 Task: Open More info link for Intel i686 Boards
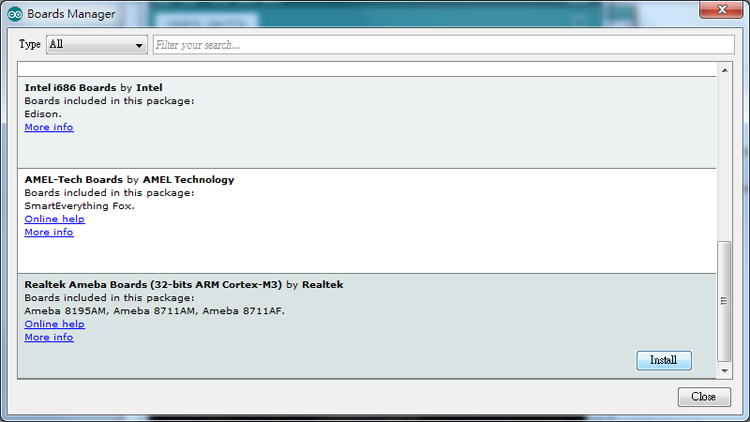tap(49, 127)
